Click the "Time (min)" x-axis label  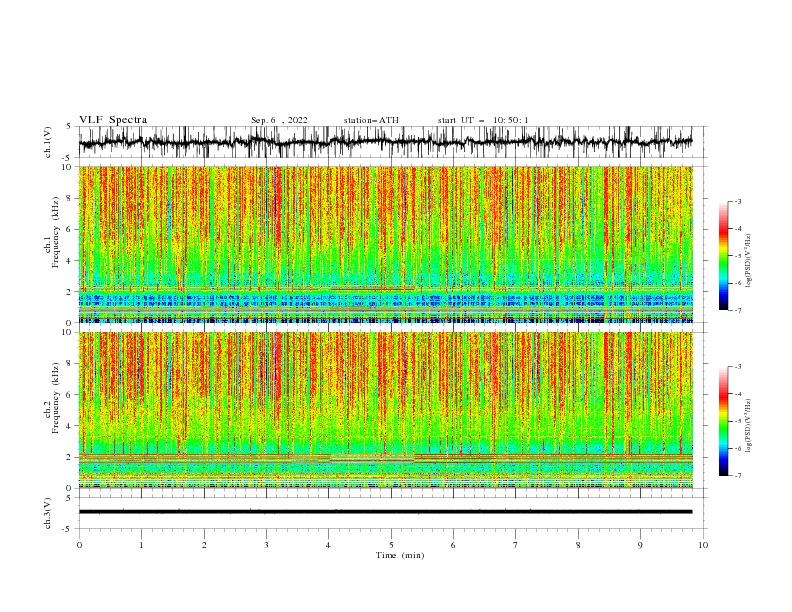(x=400, y=555)
